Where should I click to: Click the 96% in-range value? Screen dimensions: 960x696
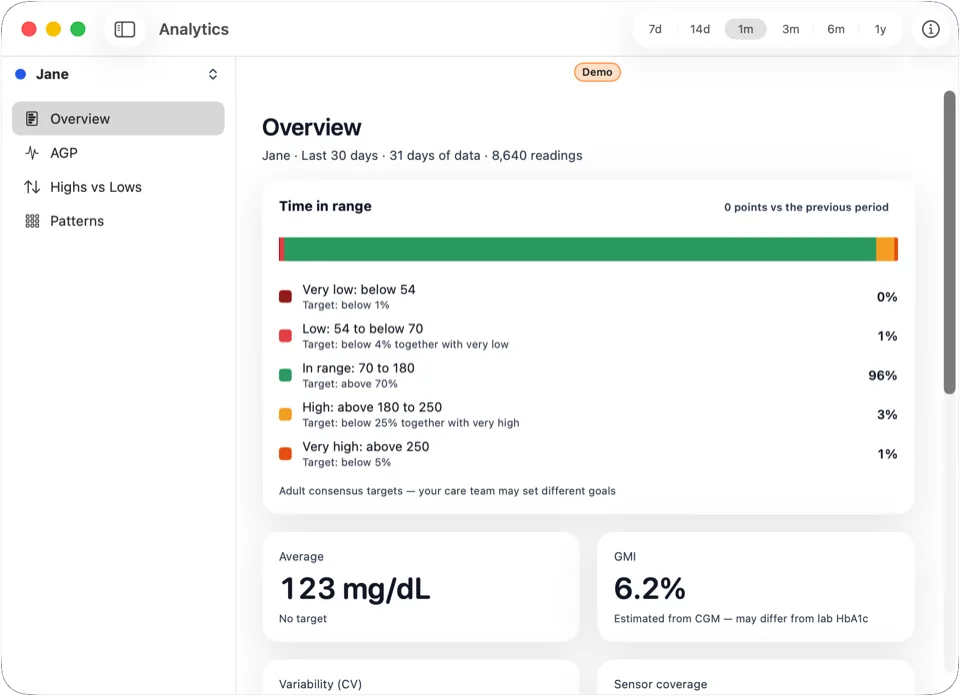[882, 376]
